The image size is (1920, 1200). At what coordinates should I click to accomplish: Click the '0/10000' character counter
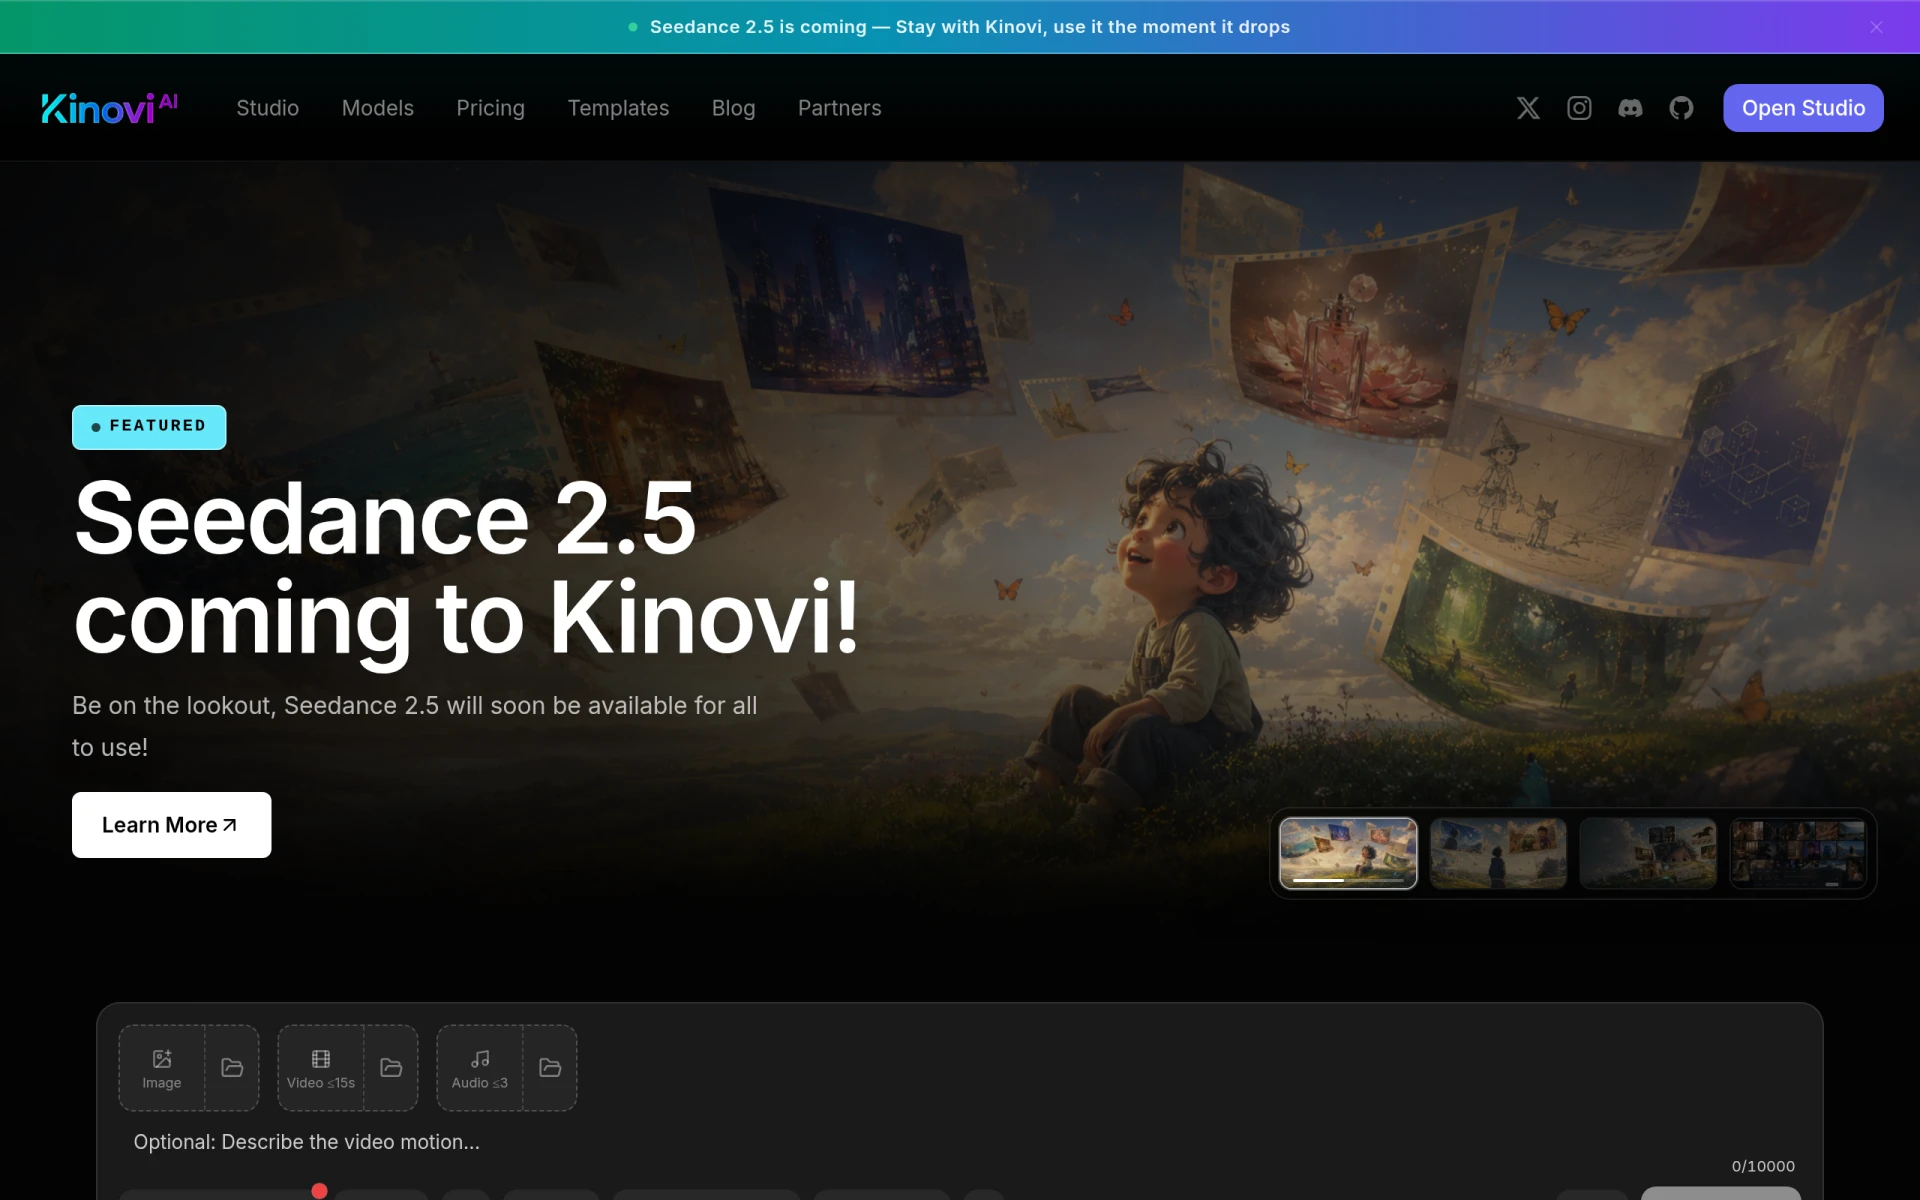(1763, 1166)
